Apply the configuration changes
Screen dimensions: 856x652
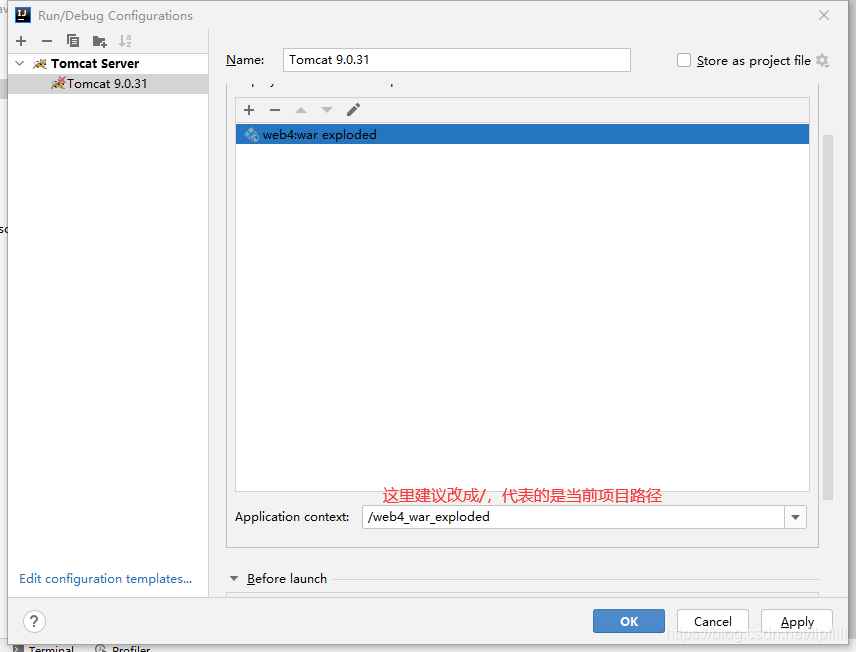pos(796,621)
